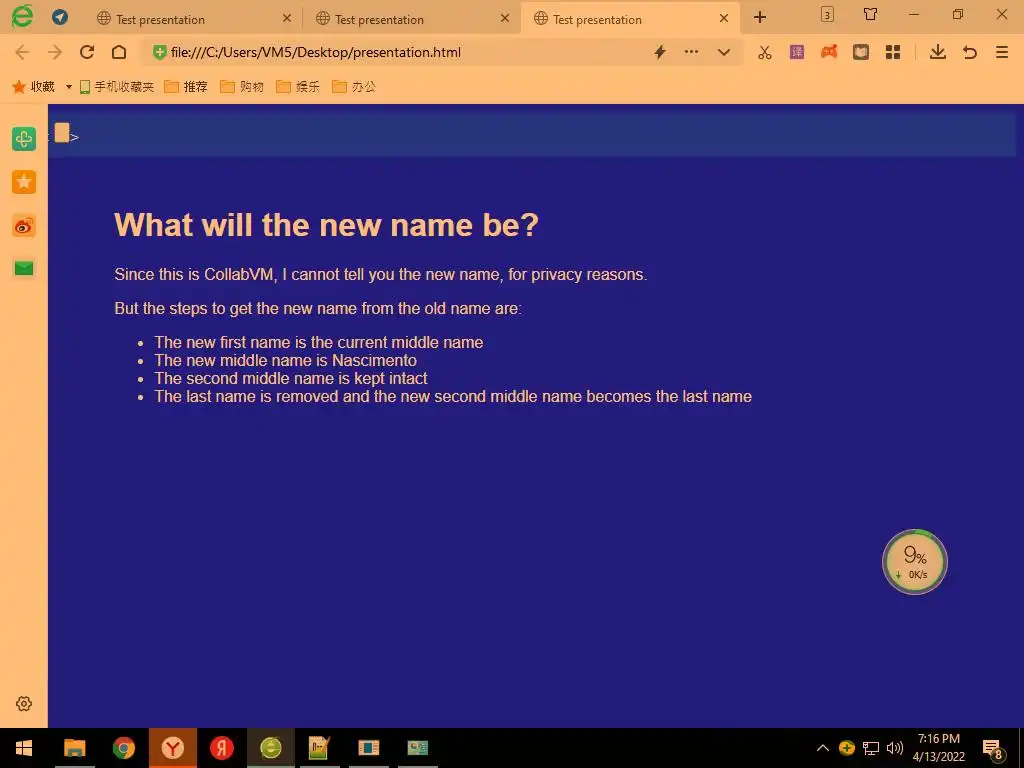The height and width of the screenshot is (768, 1024).
Task: Open the downloads icon
Action: coord(938,52)
